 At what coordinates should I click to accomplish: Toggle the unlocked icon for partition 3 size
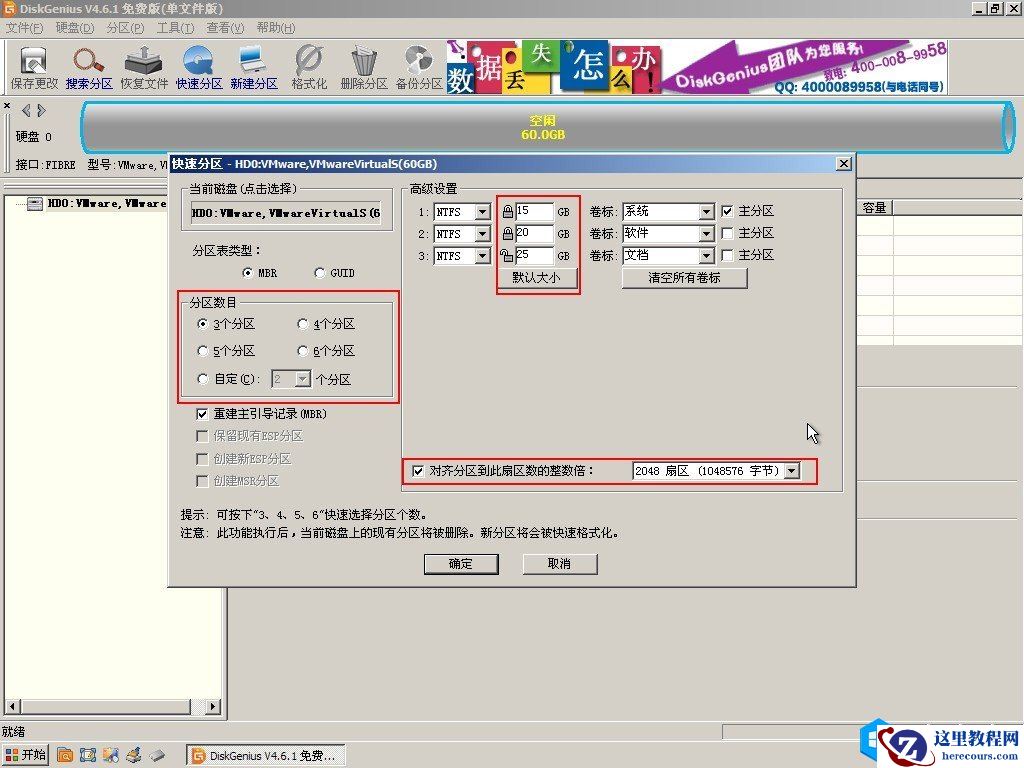coord(506,255)
